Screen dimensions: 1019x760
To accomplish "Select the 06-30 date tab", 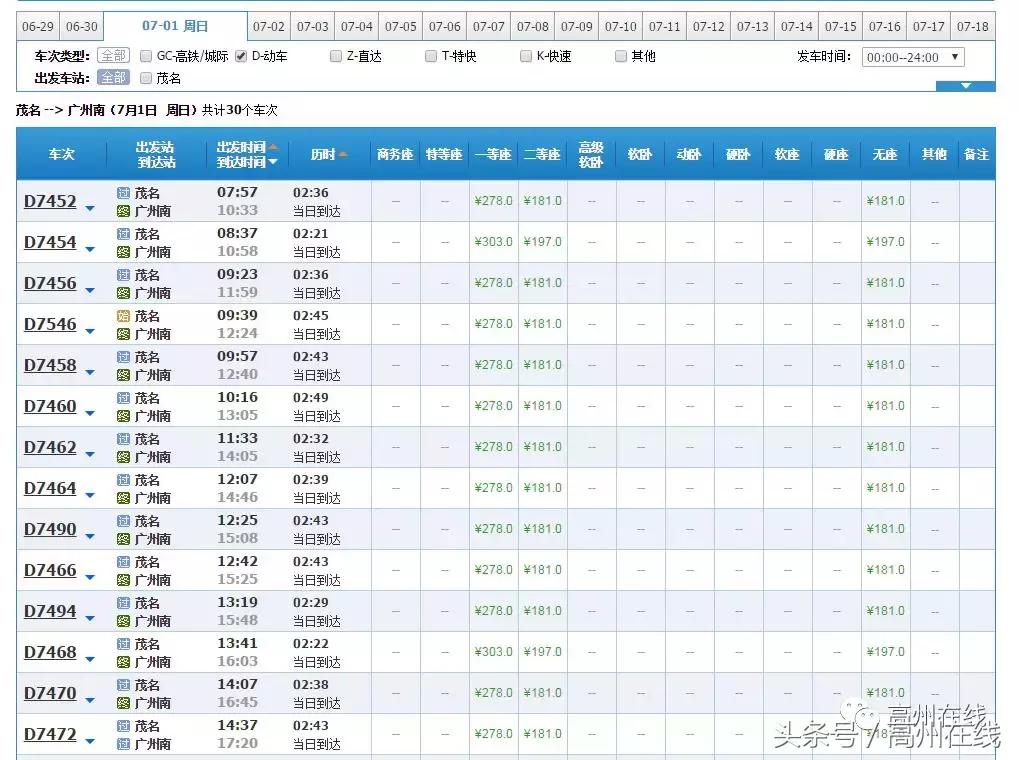I will 82,27.
